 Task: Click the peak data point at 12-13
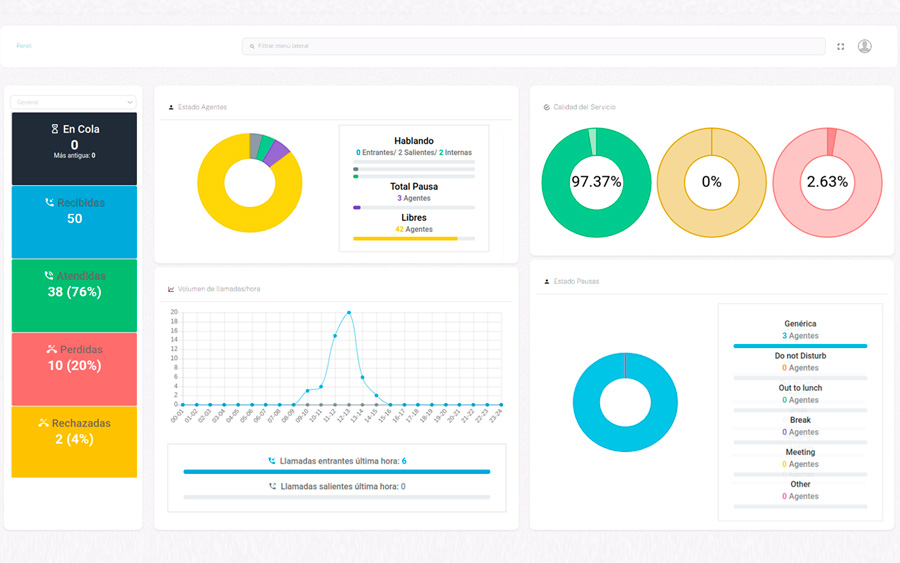coord(349,313)
